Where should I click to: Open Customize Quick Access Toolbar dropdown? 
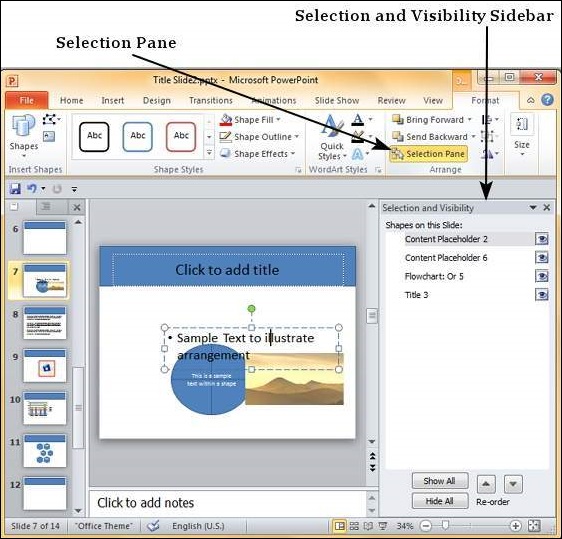pyautogui.click(x=74, y=189)
